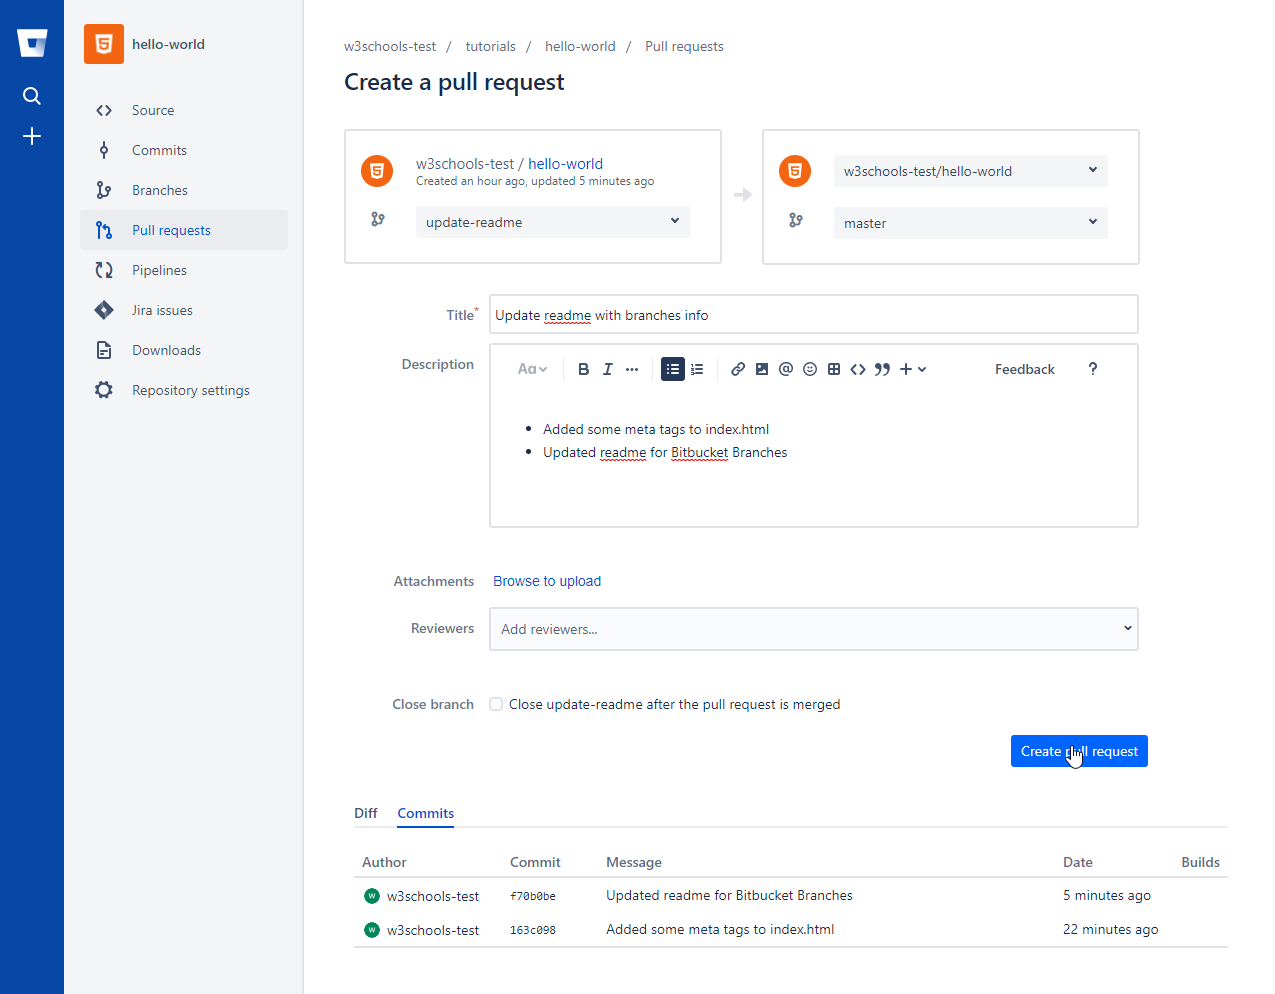Screen dimensions: 1275x994
Task: Open the insert plus dropdown
Action: tap(913, 369)
